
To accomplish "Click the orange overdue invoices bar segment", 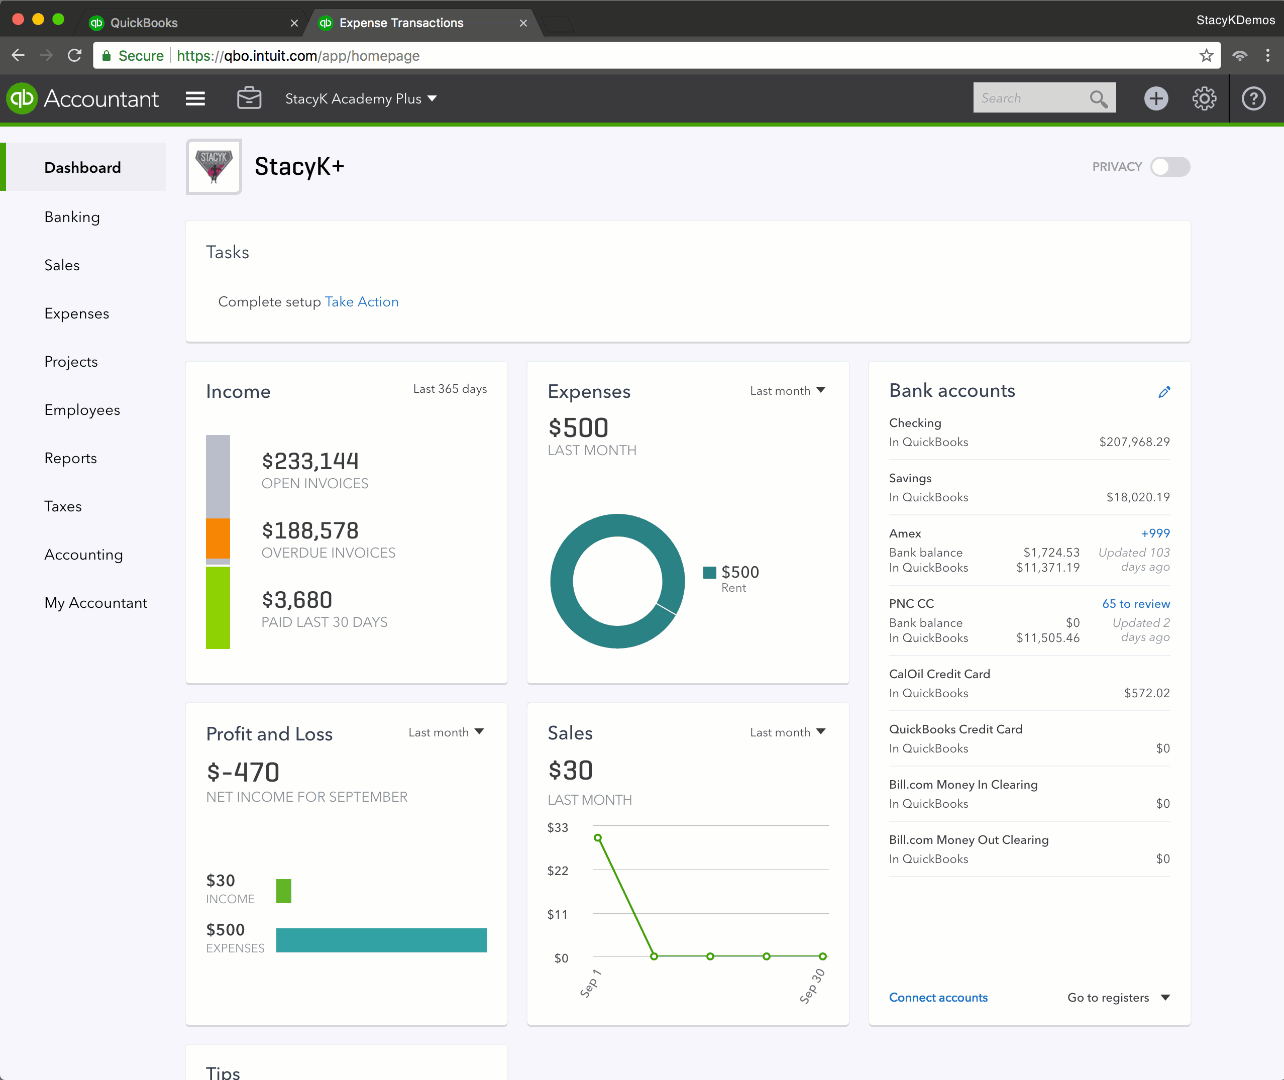I will [218, 538].
